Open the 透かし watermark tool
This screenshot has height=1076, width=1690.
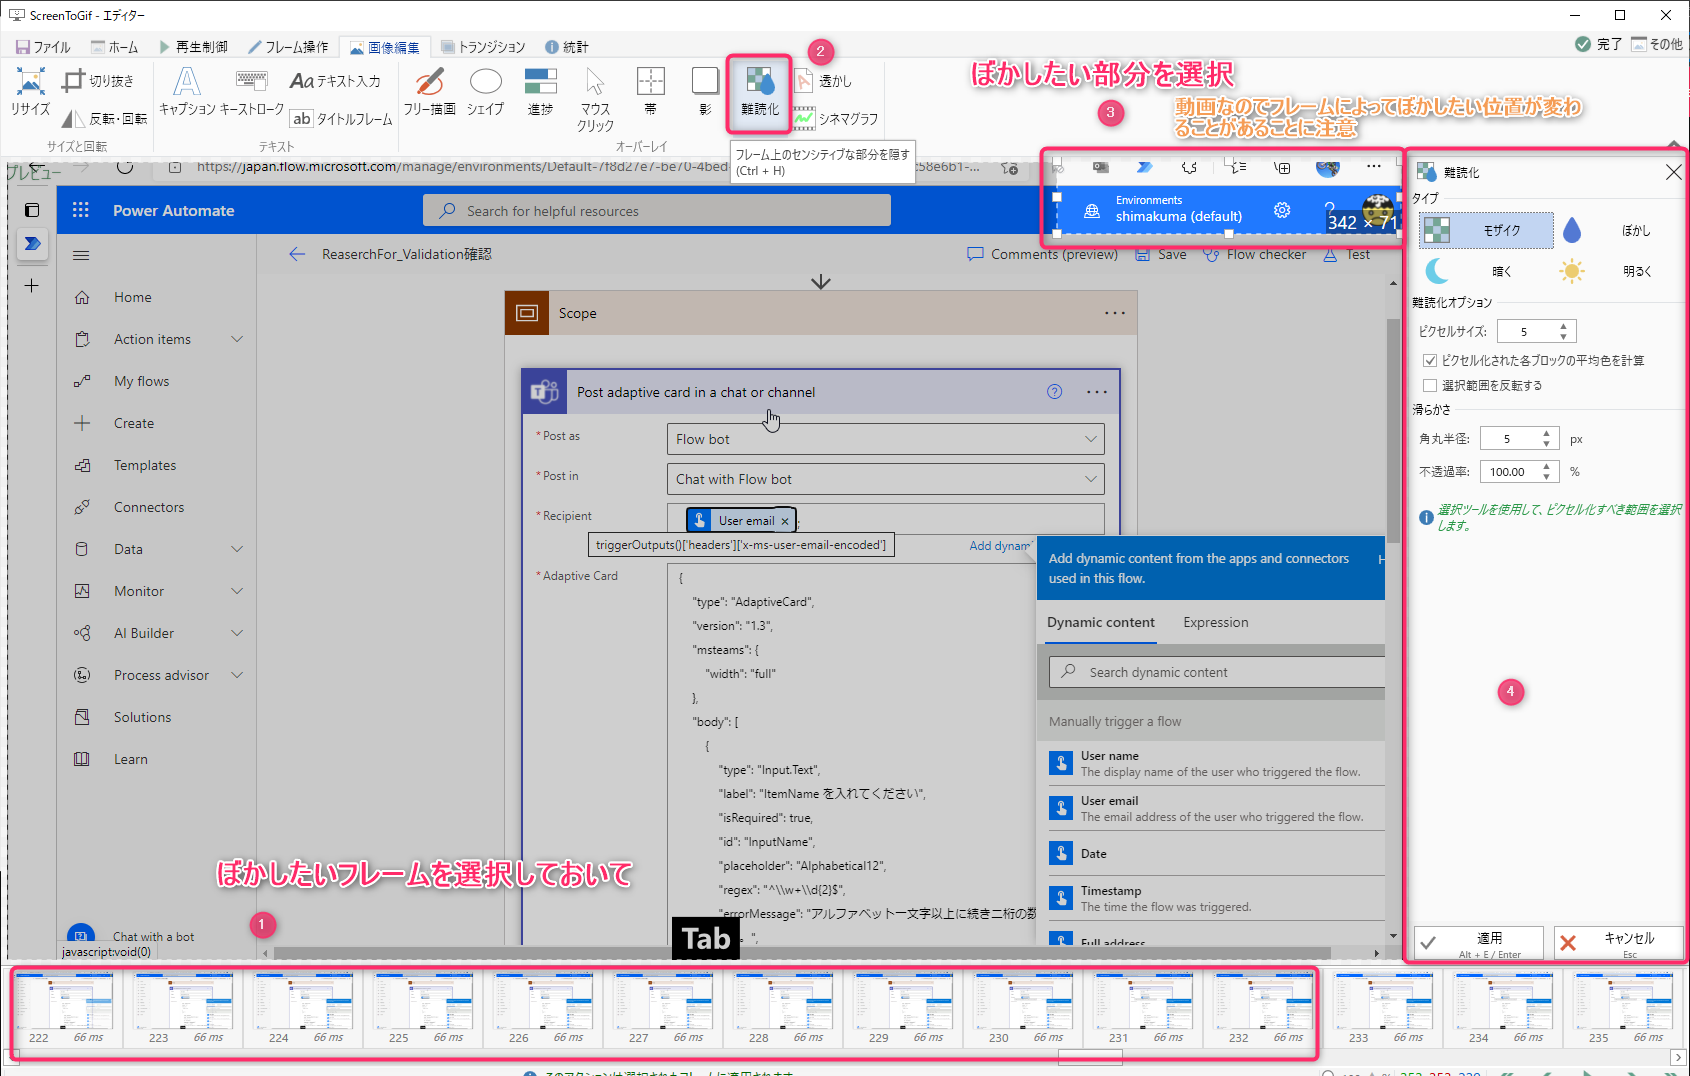click(x=824, y=81)
